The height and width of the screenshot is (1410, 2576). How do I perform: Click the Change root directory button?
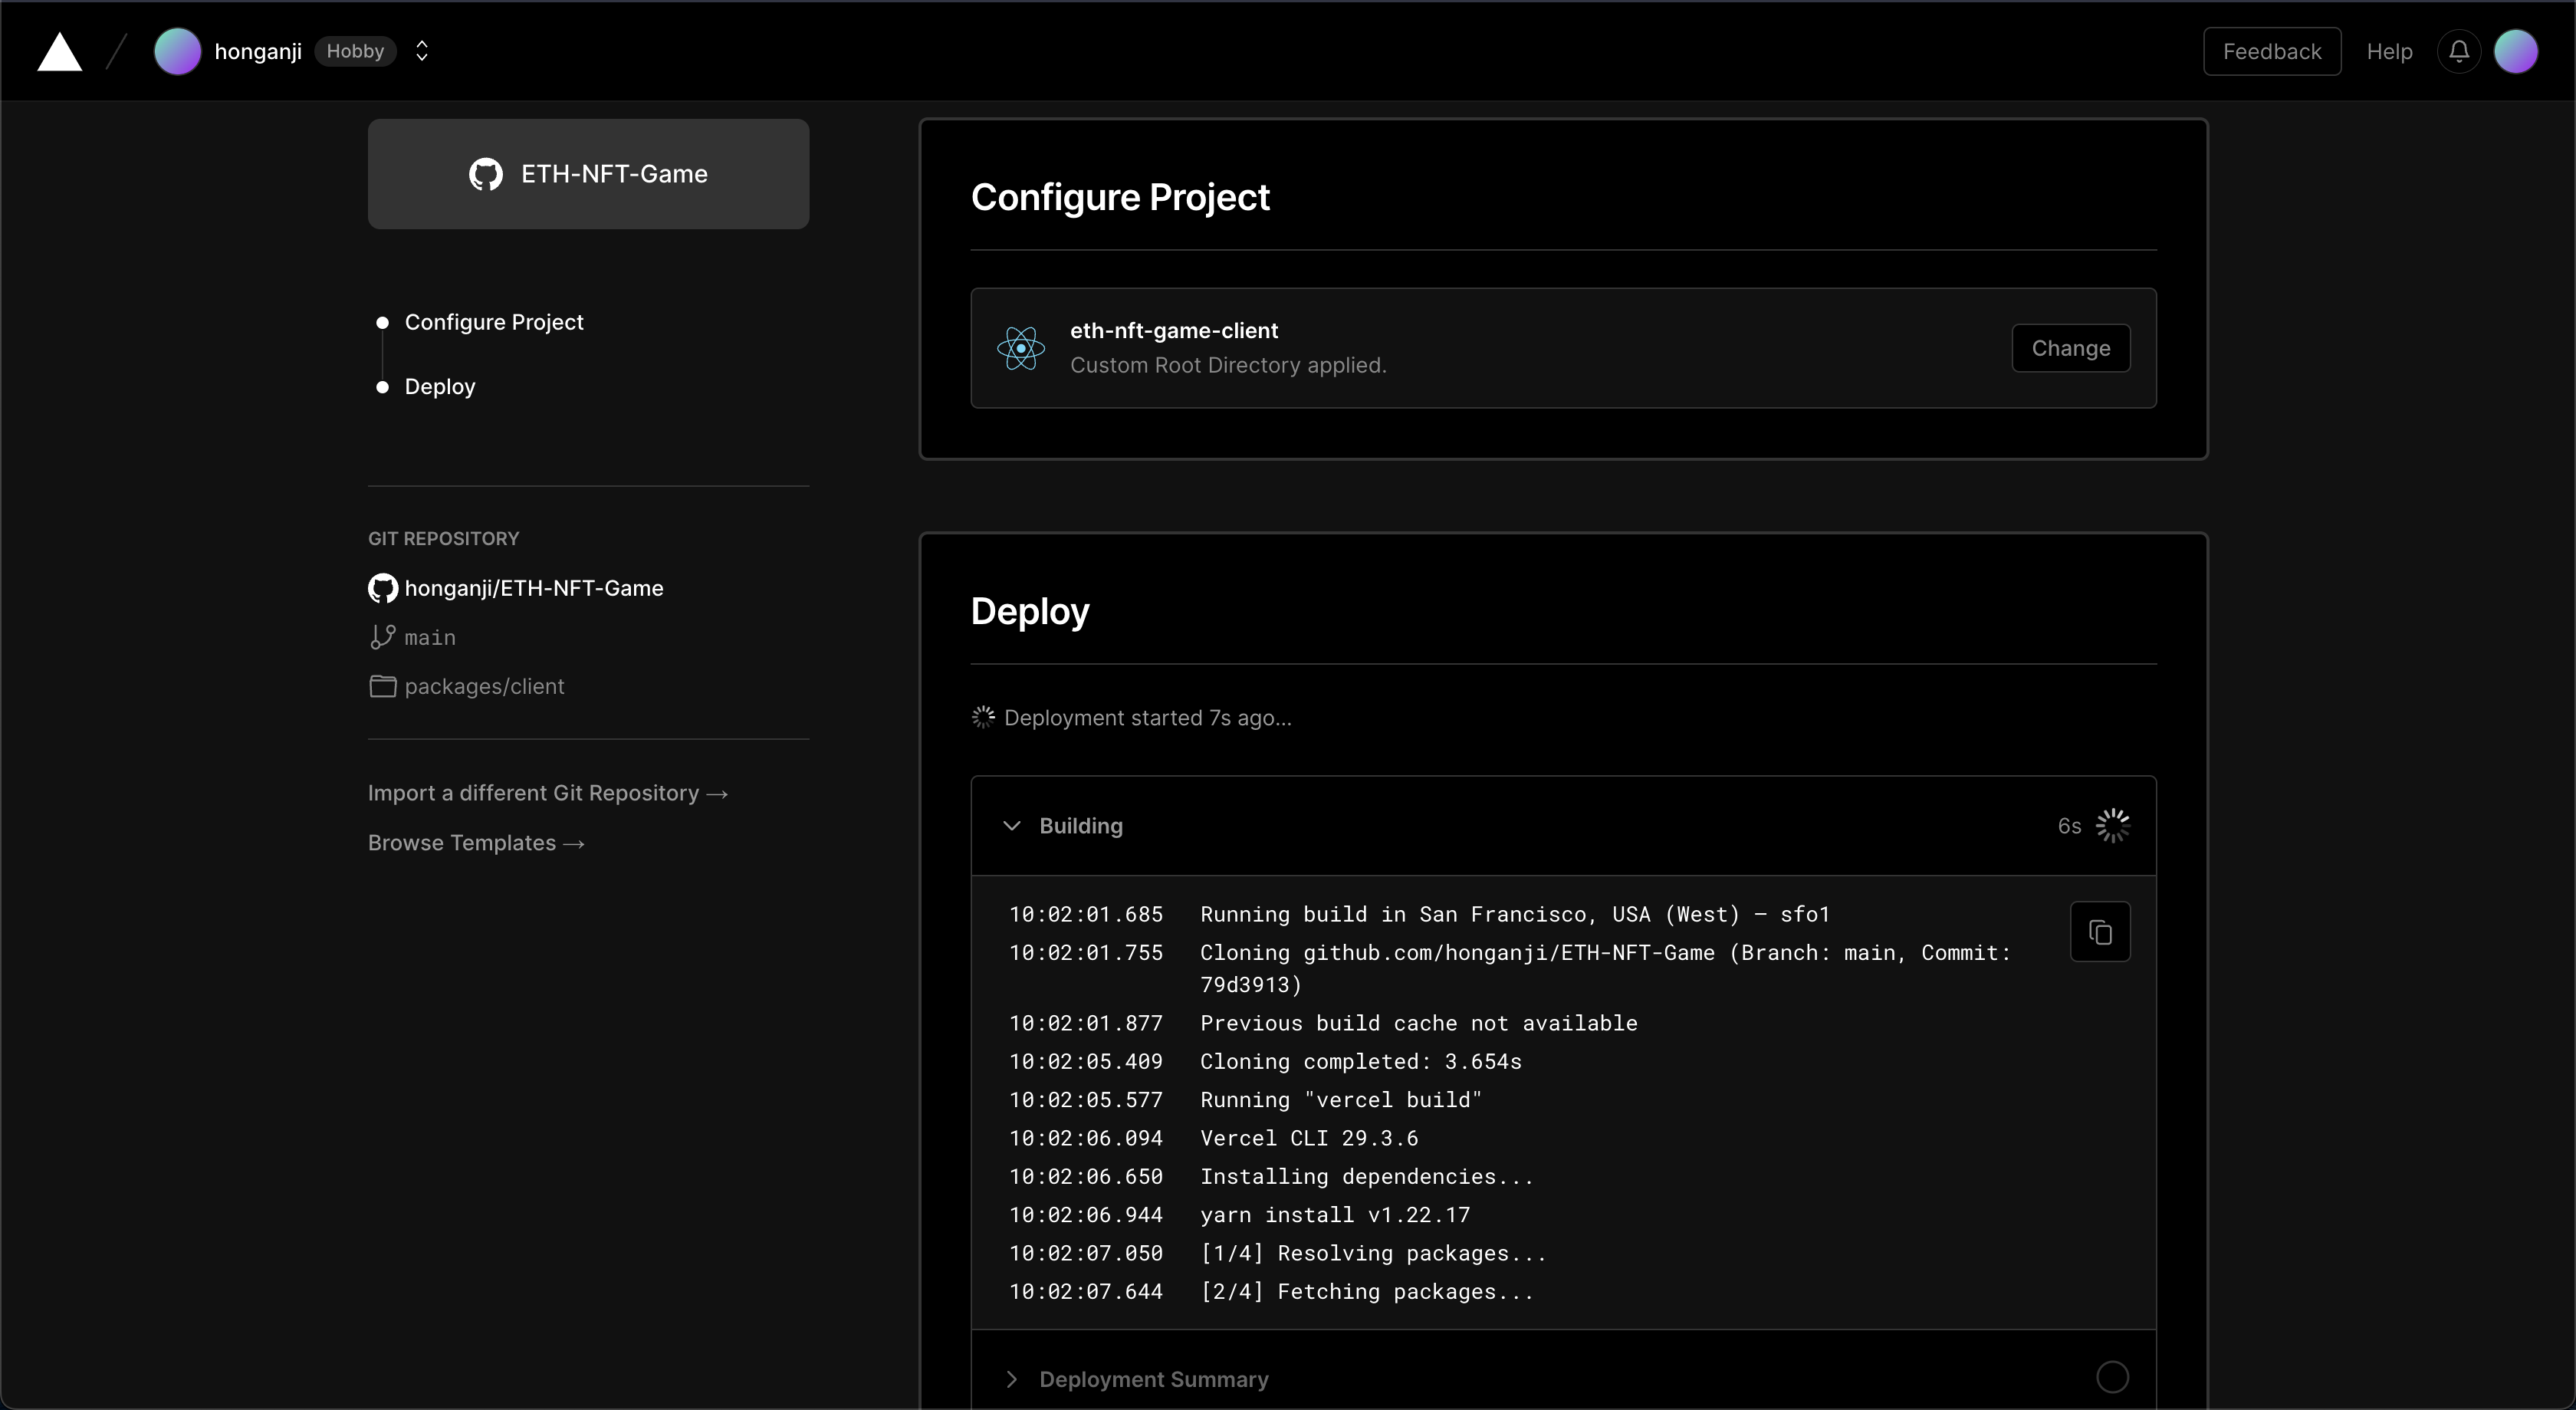(2071, 348)
